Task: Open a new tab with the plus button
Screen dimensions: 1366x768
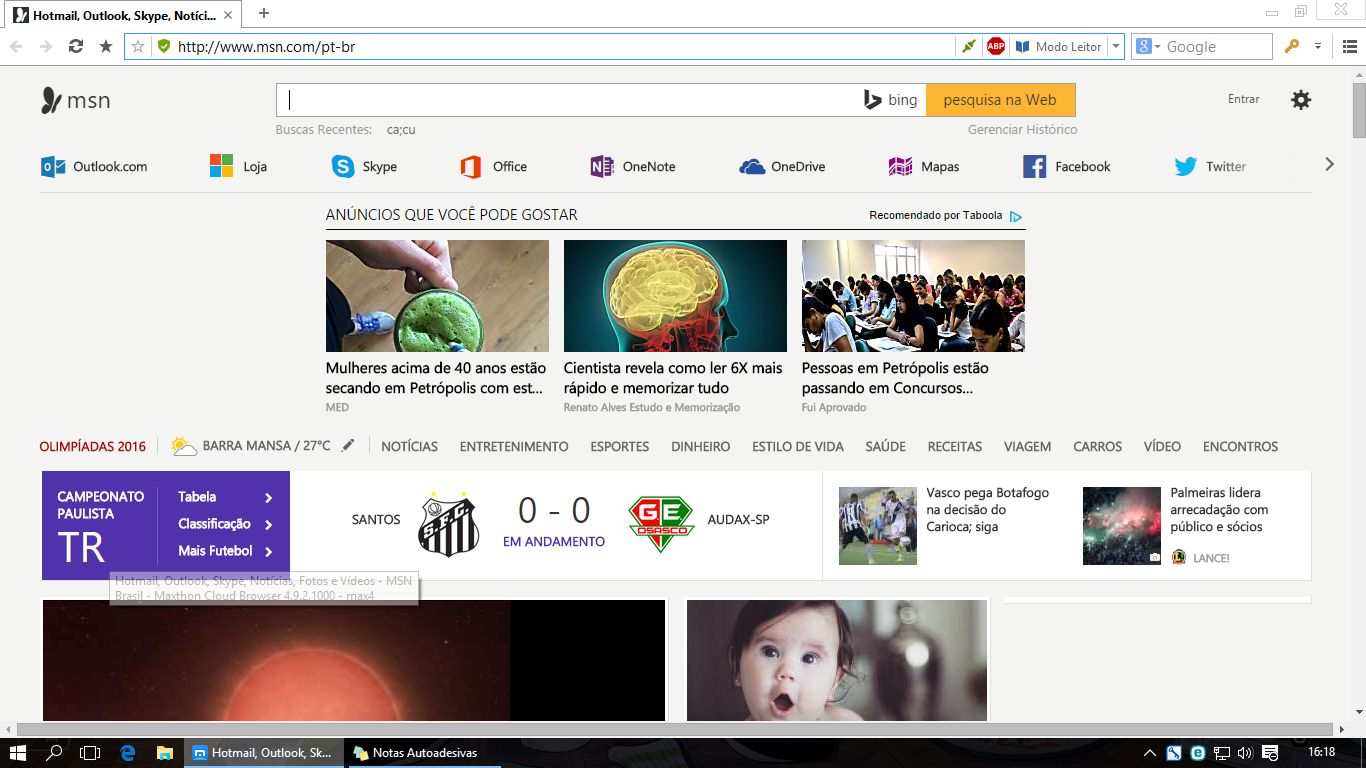Action: (264, 13)
